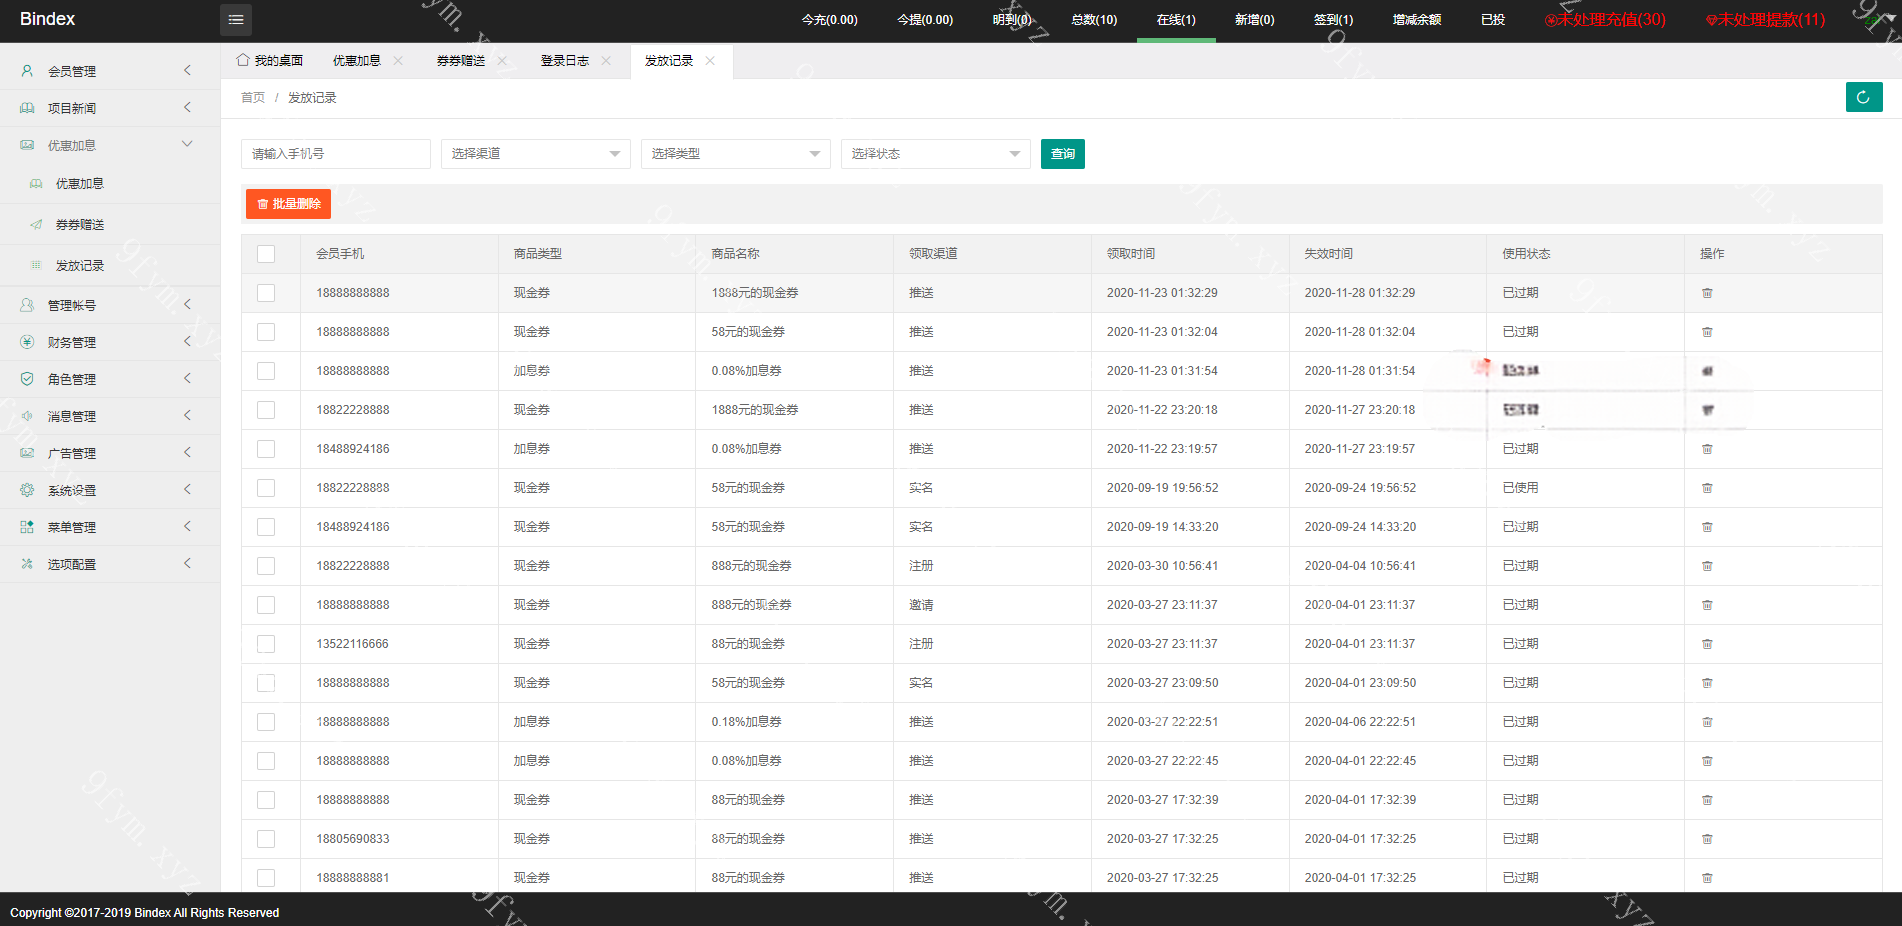Screen dimensions: 1902x926
Task: Delete the record for phone 13522116666
Action: 1707,644
